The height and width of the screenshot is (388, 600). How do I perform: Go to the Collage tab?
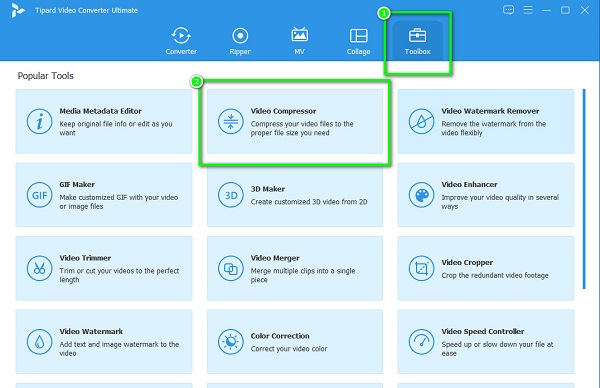pos(359,41)
